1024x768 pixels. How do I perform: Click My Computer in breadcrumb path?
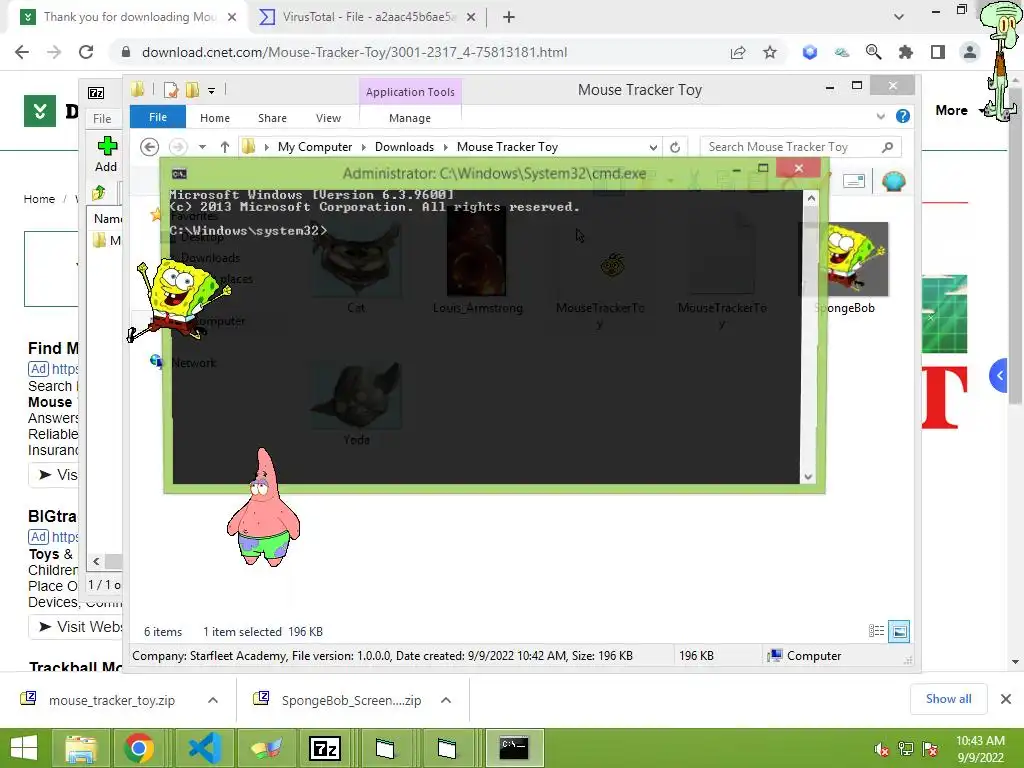(x=315, y=147)
